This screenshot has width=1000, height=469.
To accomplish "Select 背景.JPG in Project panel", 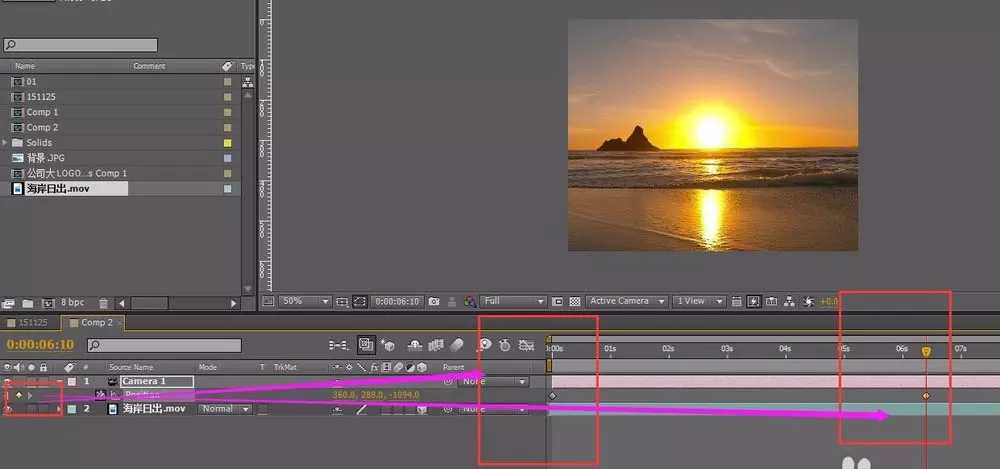I will [45, 158].
